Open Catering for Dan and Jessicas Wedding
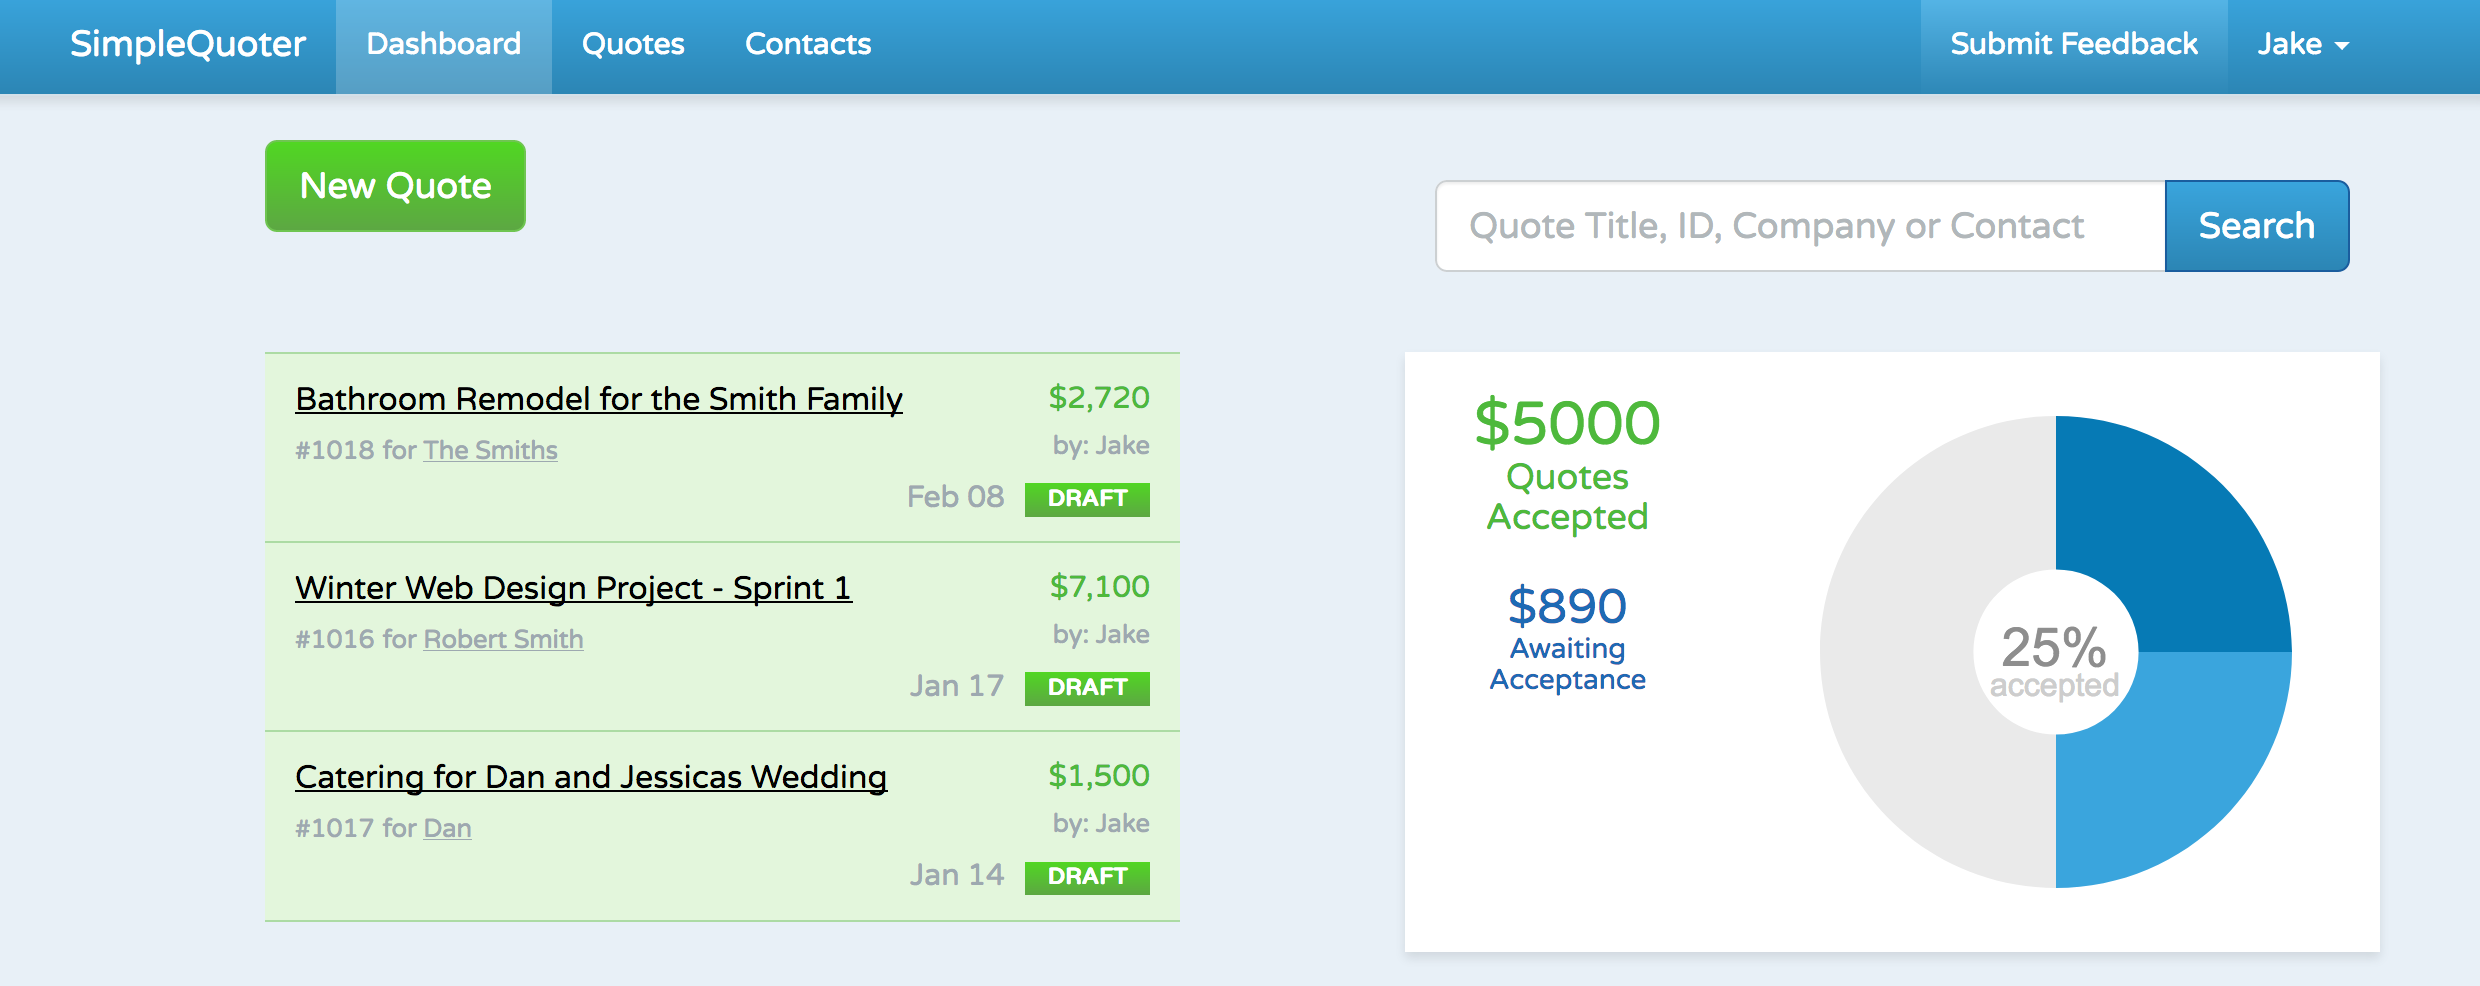 coord(591,777)
